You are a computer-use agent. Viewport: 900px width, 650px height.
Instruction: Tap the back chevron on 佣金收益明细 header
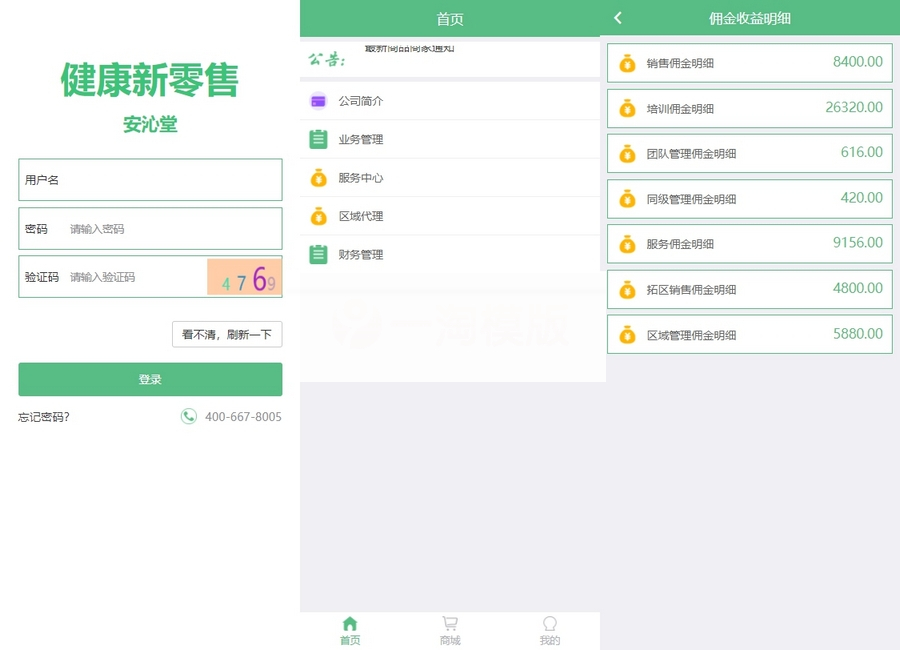[x=617, y=18]
